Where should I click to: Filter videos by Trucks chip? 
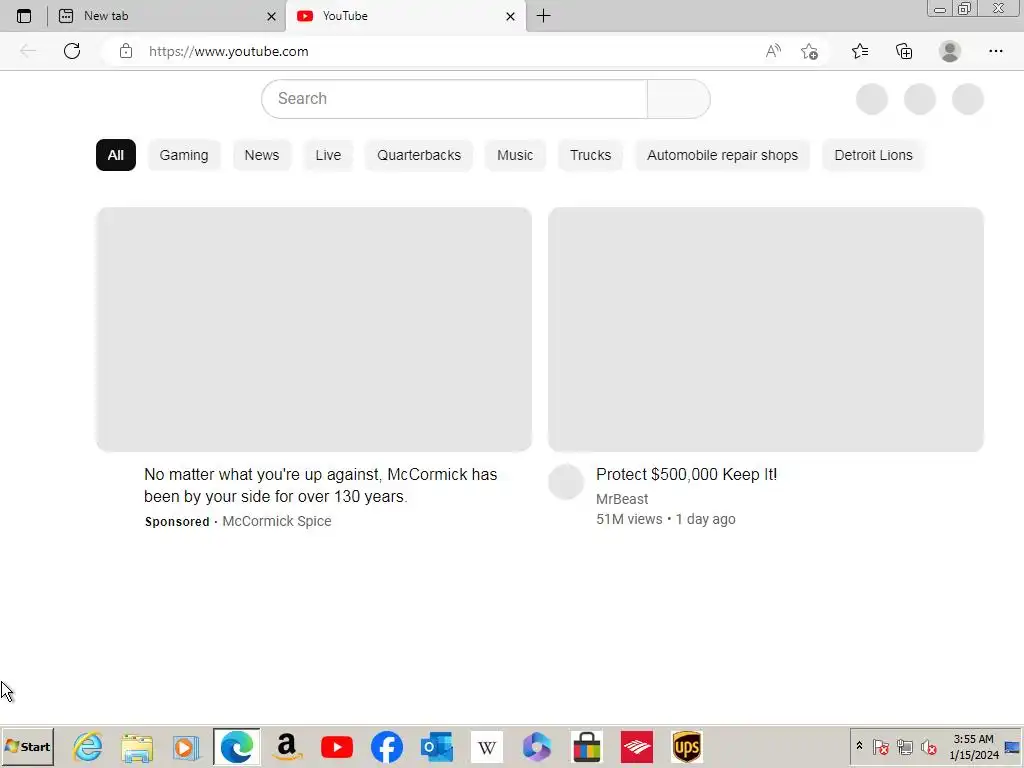(590, 155)
